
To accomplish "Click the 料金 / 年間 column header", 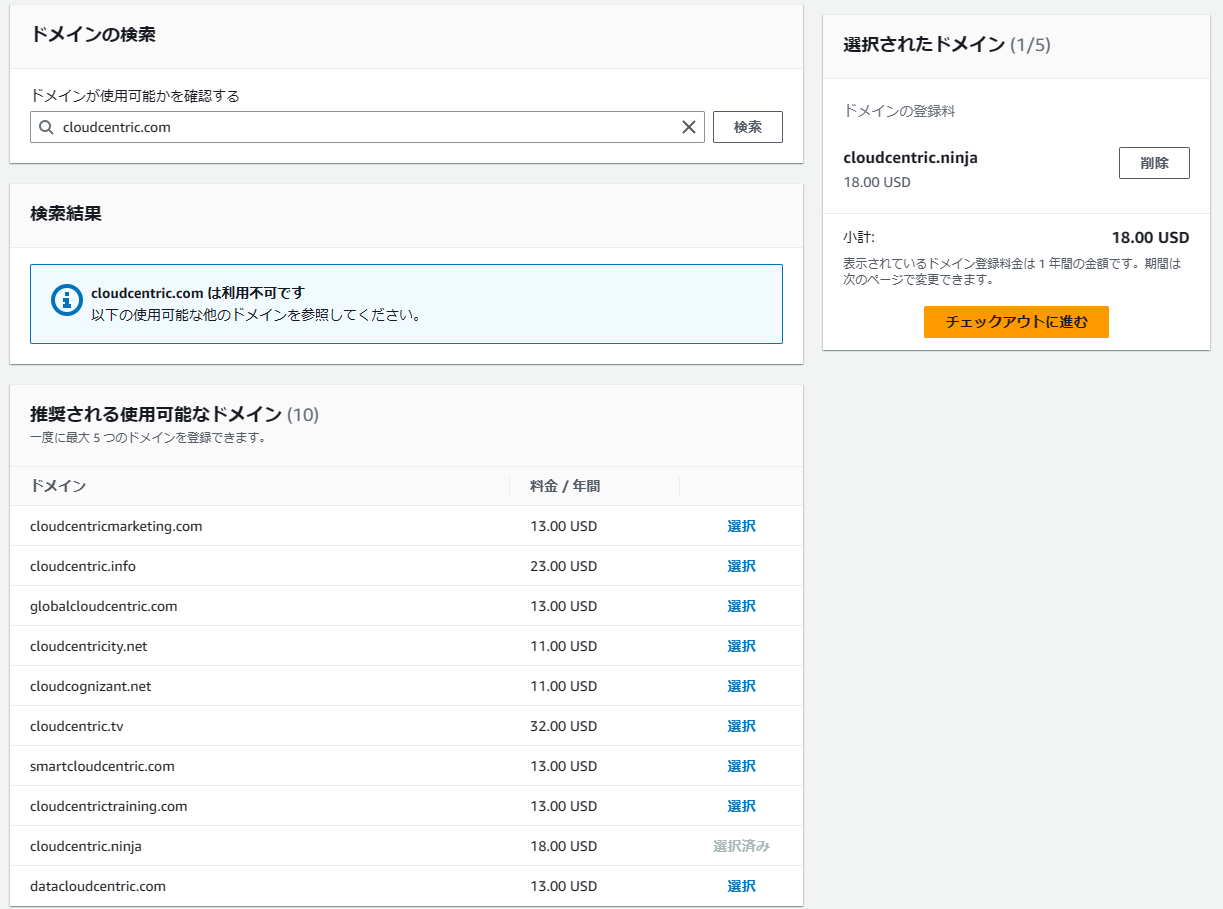I will click(565, 486).
